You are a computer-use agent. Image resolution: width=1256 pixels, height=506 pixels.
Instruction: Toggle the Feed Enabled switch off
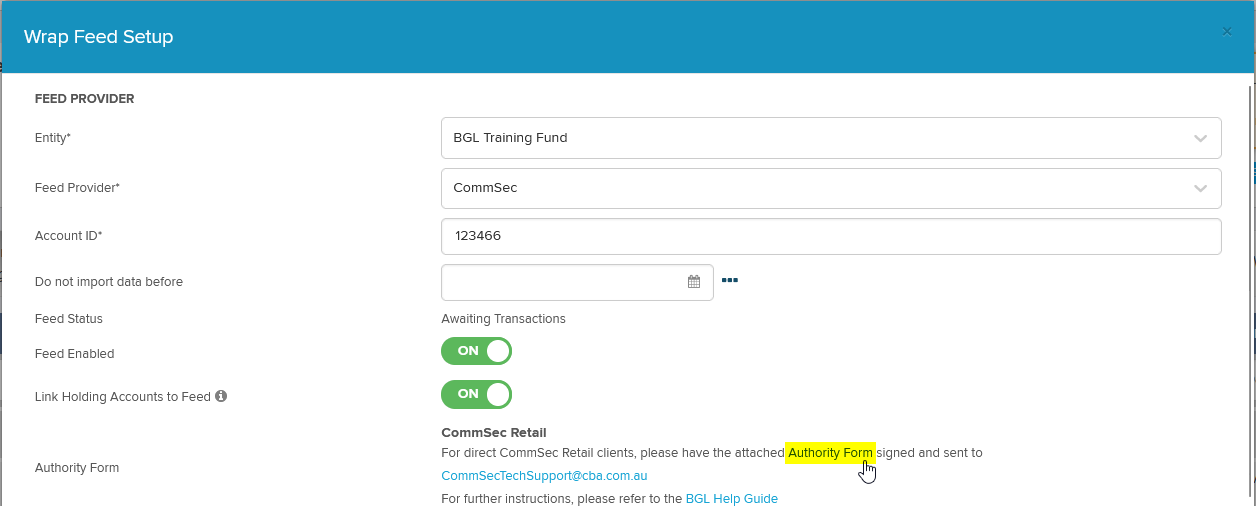[x=476, y=351]
